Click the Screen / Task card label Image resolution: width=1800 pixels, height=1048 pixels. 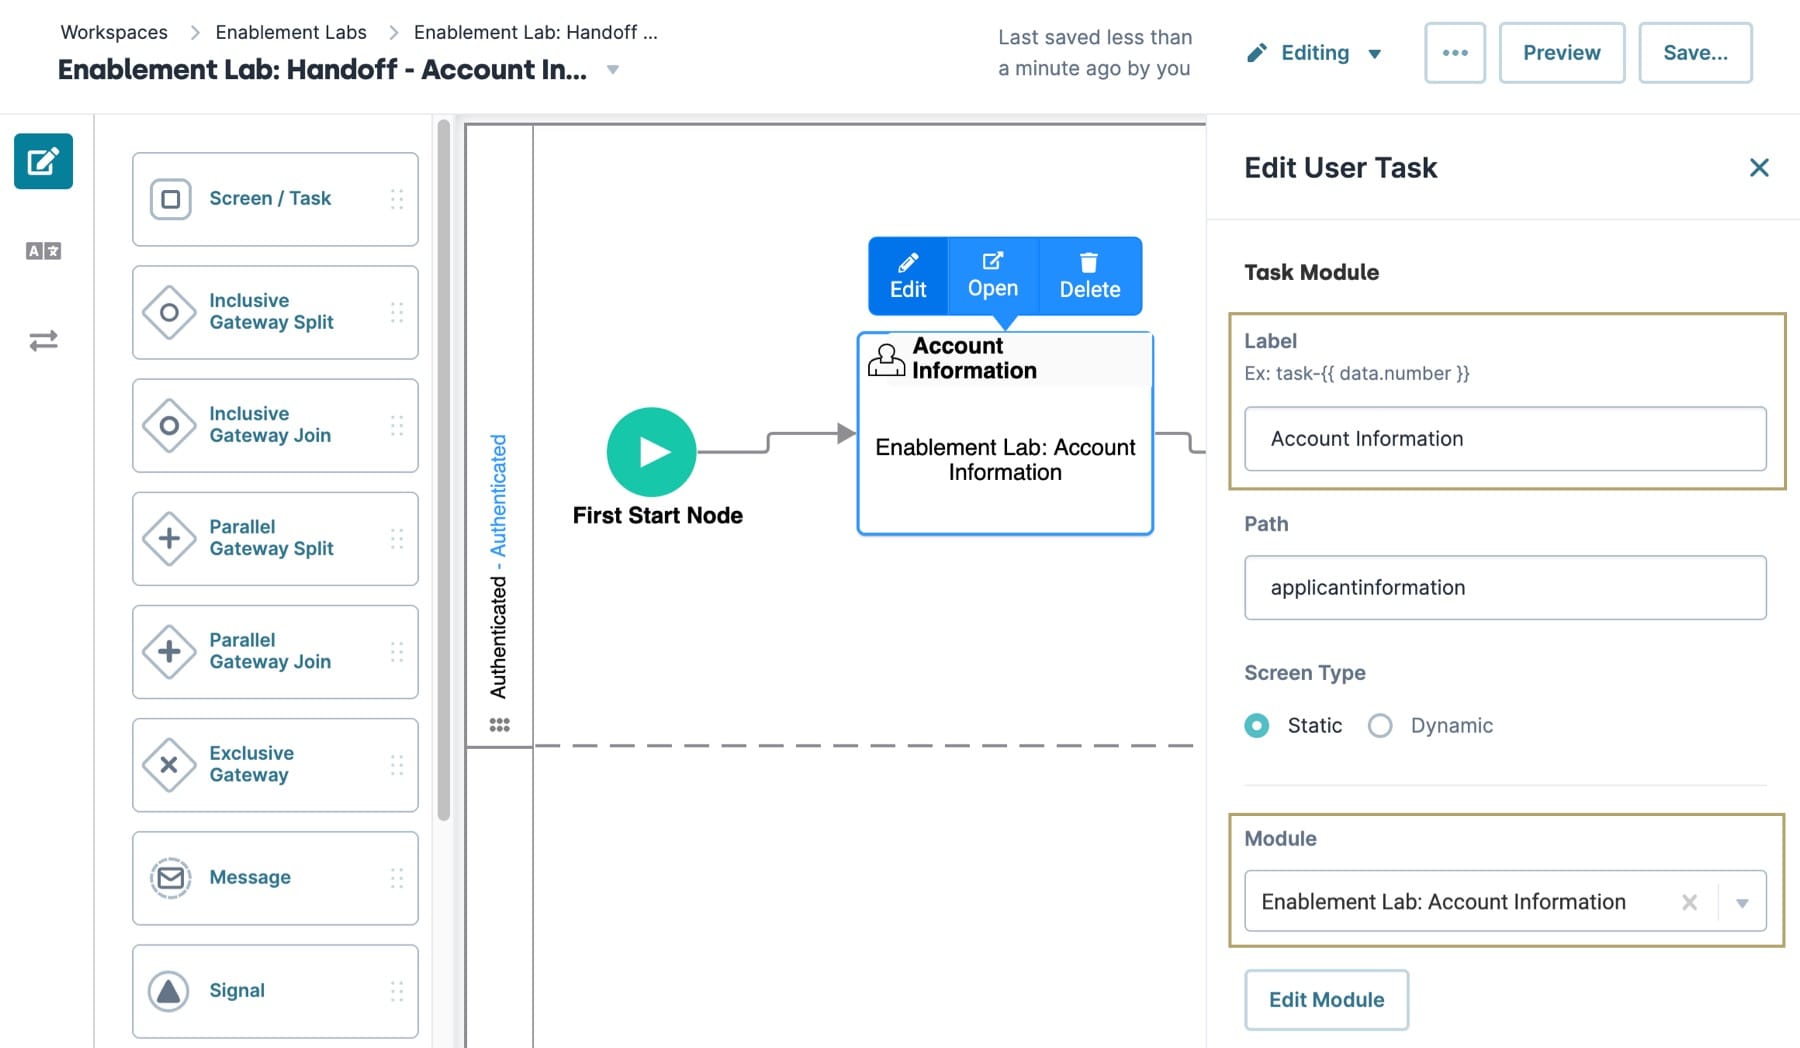(270, 199)
